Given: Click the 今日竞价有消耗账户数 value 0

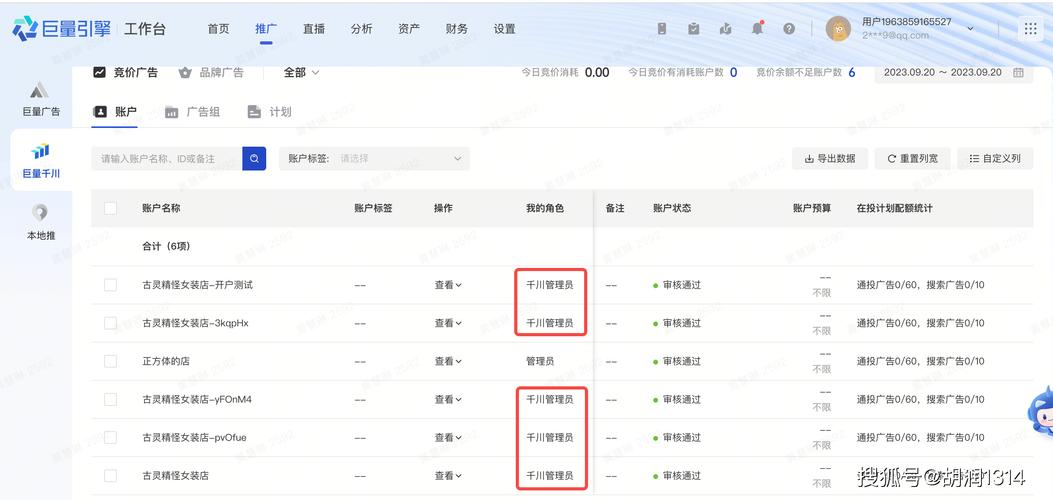Looking at the screenshot, I should (x=733, y=72).
